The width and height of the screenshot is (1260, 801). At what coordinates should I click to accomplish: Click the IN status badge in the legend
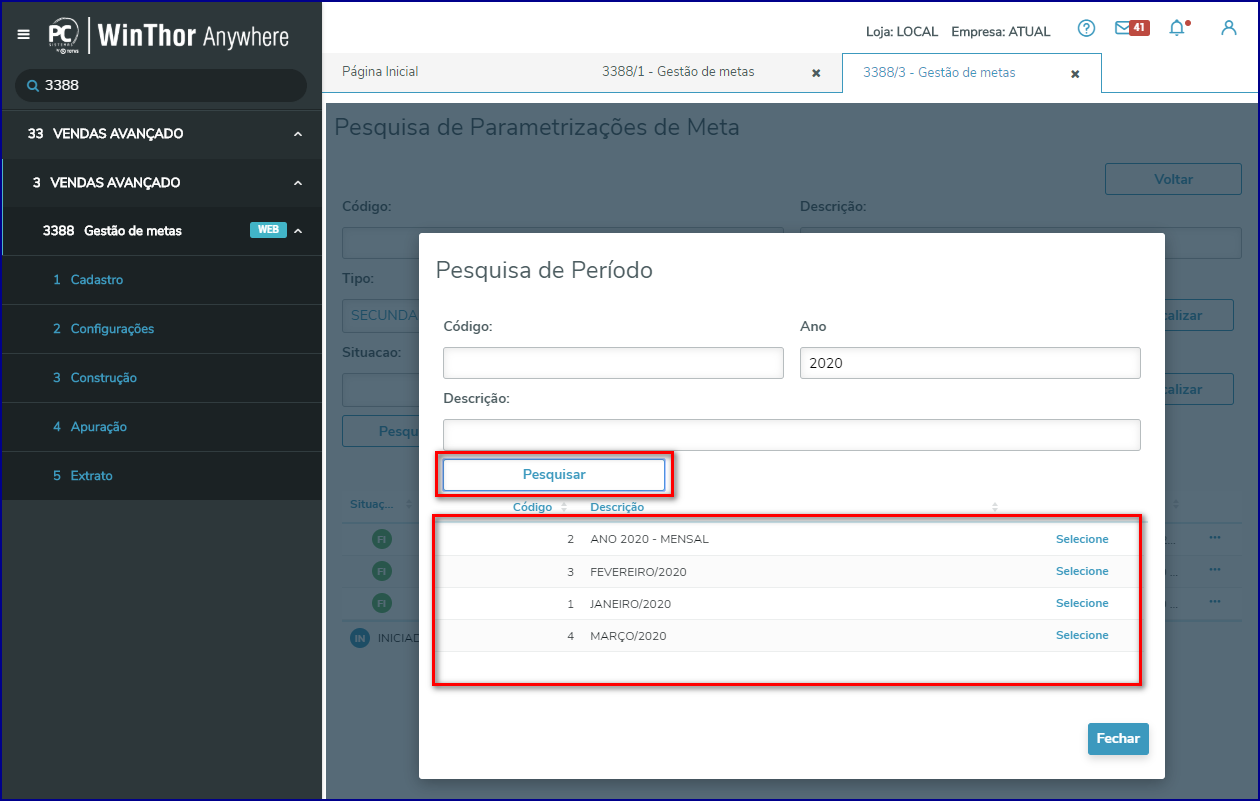click(360, 637)
